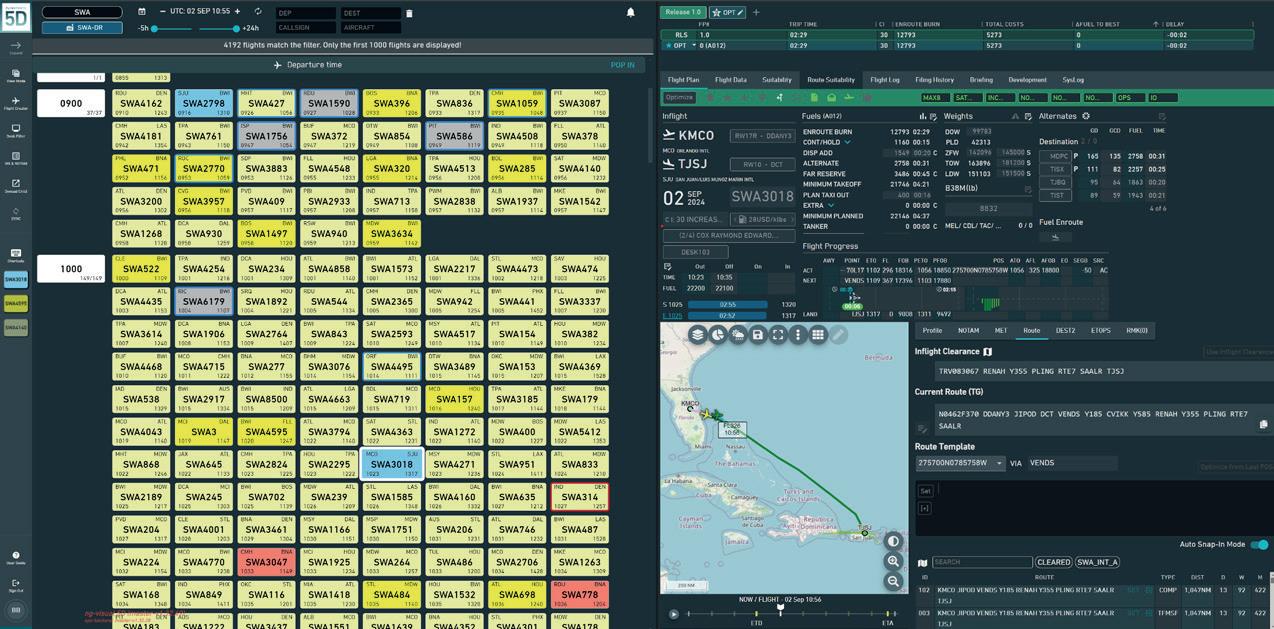This screenshot has width=1274, height=629.
Task: Copy the Current Route text
Action: (1263, 425)
